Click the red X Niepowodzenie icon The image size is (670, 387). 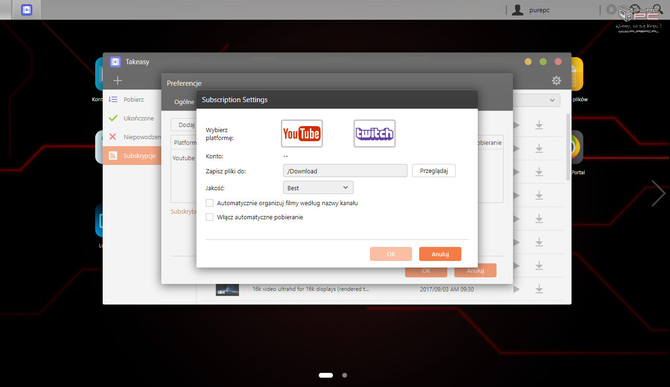113,137
